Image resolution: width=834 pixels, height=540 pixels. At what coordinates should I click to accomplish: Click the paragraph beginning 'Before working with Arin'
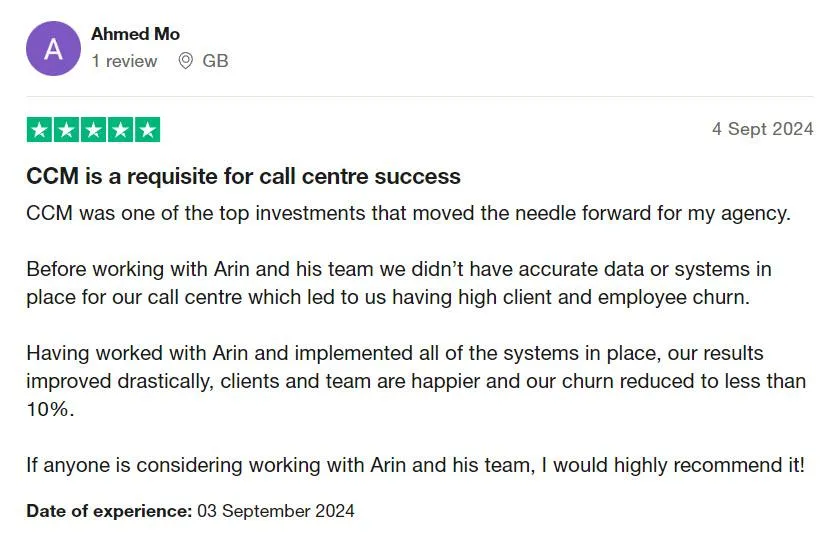click(x=399, y=283)
